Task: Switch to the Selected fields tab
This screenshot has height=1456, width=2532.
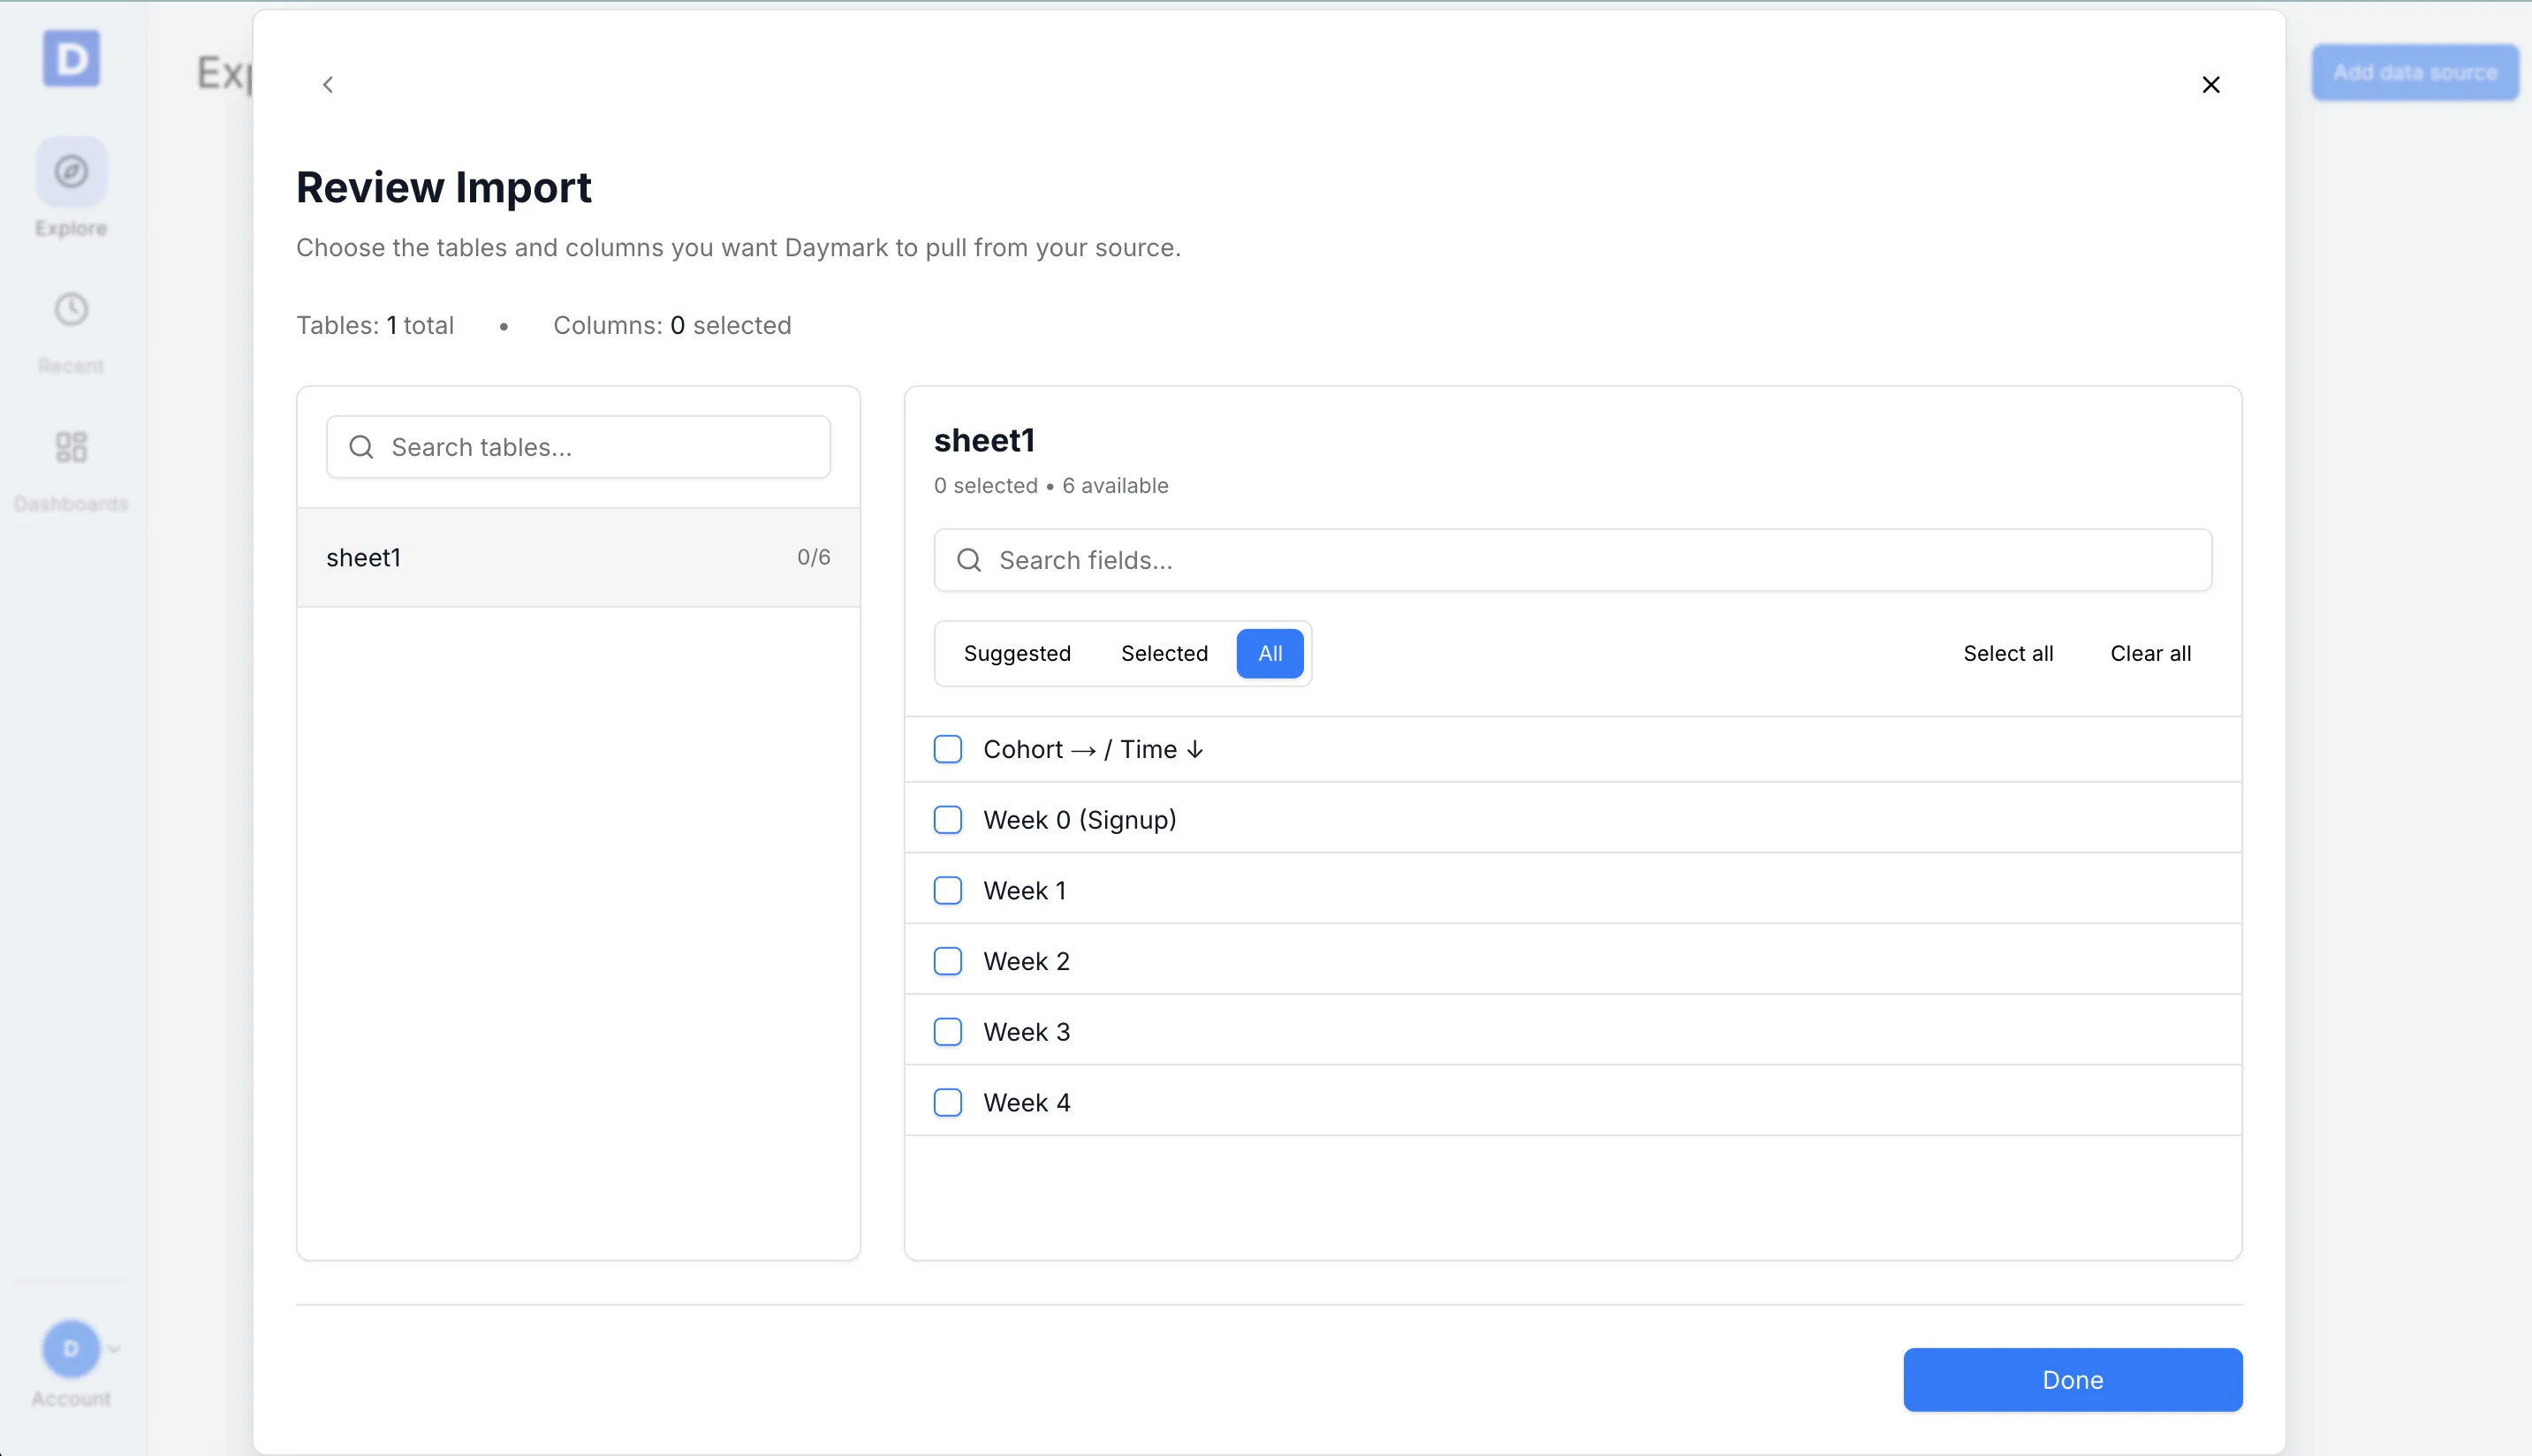Action: pyautogui.click(x=1164, y=653)
